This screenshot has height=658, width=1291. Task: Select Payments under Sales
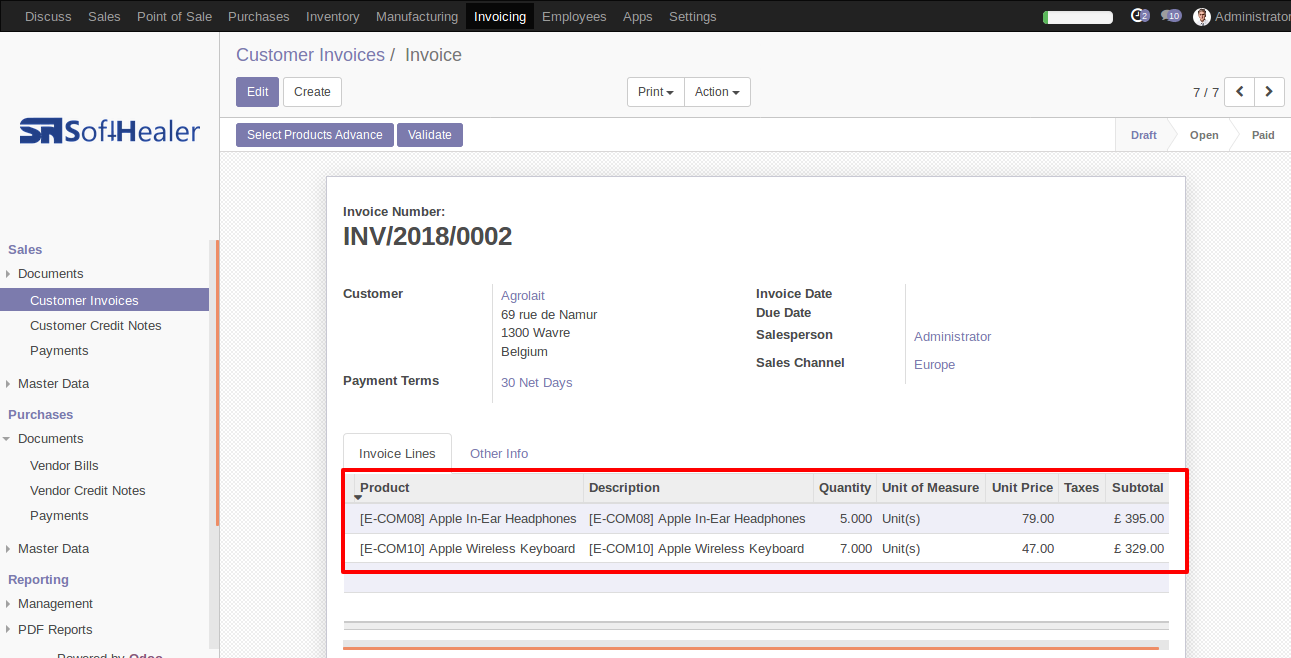(59, 351)
